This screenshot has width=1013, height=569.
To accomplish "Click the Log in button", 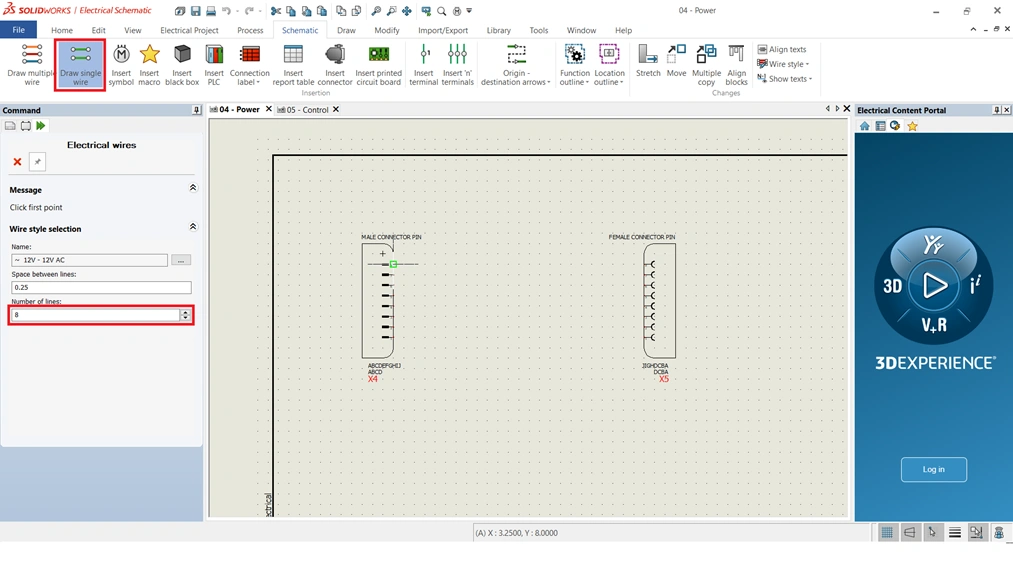I will pos(934,470).
